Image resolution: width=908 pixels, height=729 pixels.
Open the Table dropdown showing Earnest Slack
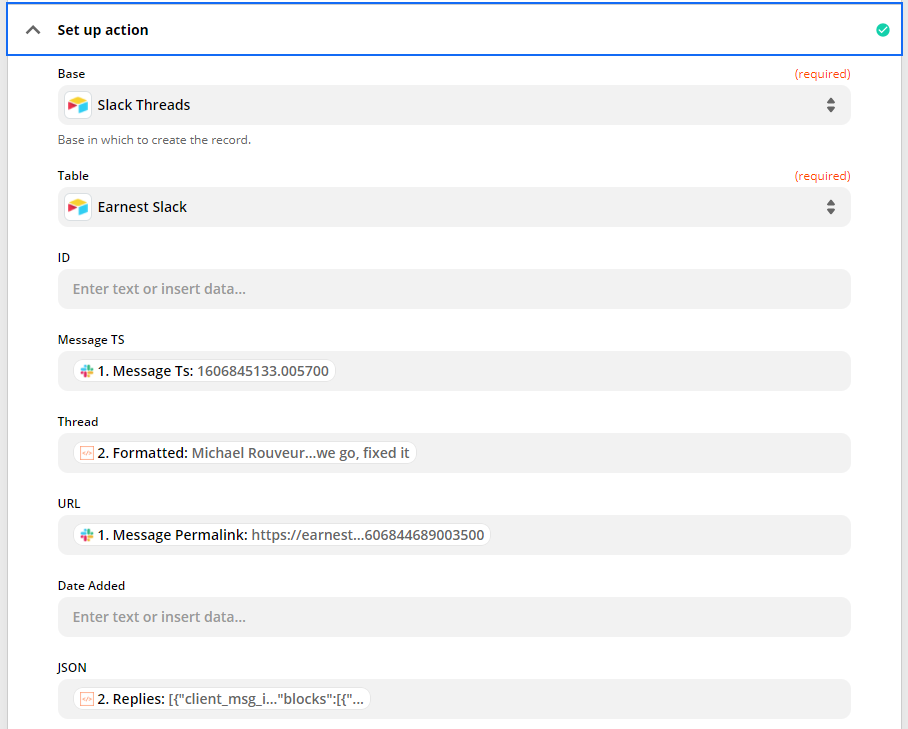click(x=454, y=207)
